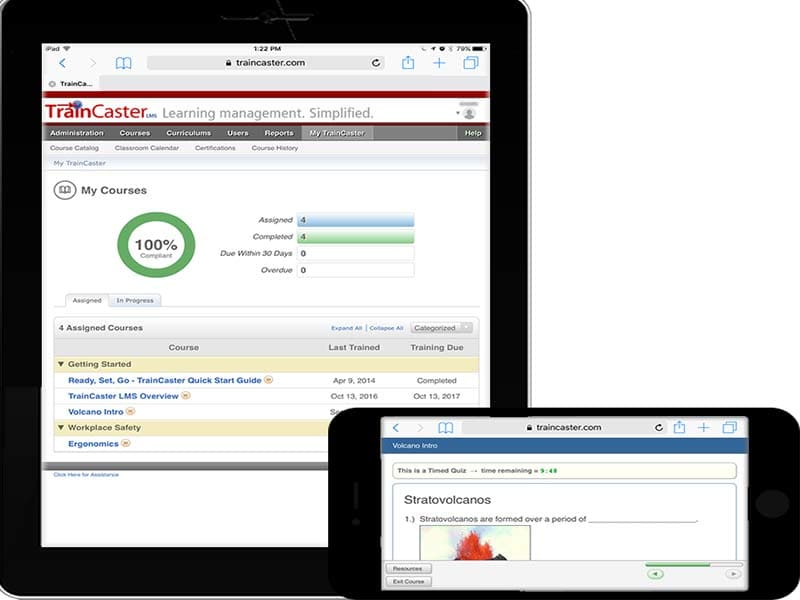The width and height of the screenshot is (800, 600).
Task: Show all tabs in phone Safari
Action: [x=730, y=427]
